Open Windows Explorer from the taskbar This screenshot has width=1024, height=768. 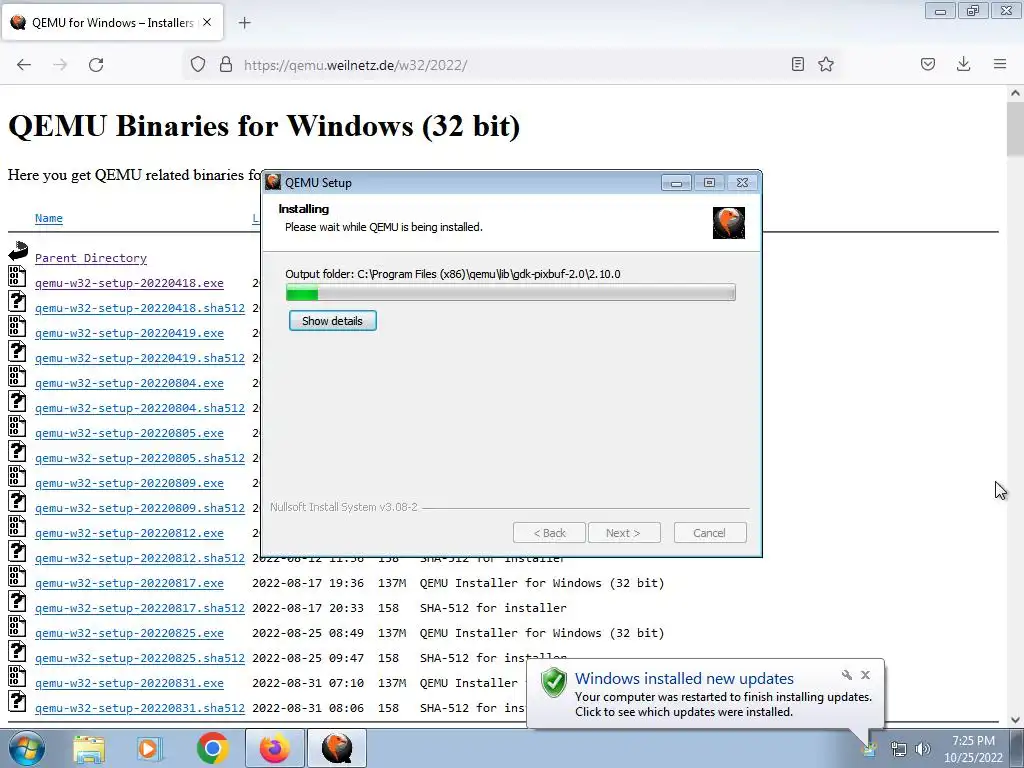click(x=89, y=749)
